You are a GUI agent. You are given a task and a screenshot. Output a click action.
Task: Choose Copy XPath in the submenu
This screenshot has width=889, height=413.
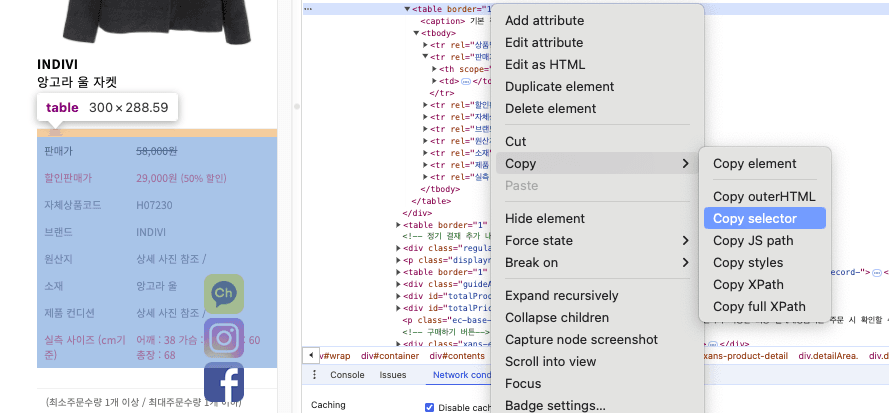tap(747, 284)
